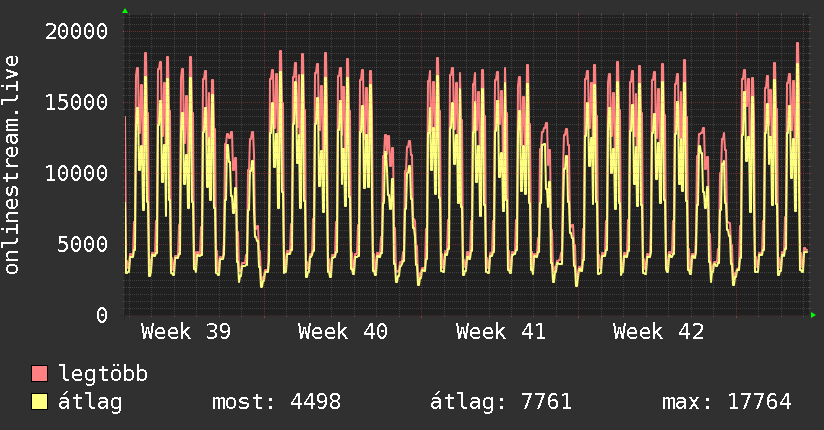Select the Week 40 axis label
Image resolution: width=824 pixels, height=430 pixels.
coord(343,332)
